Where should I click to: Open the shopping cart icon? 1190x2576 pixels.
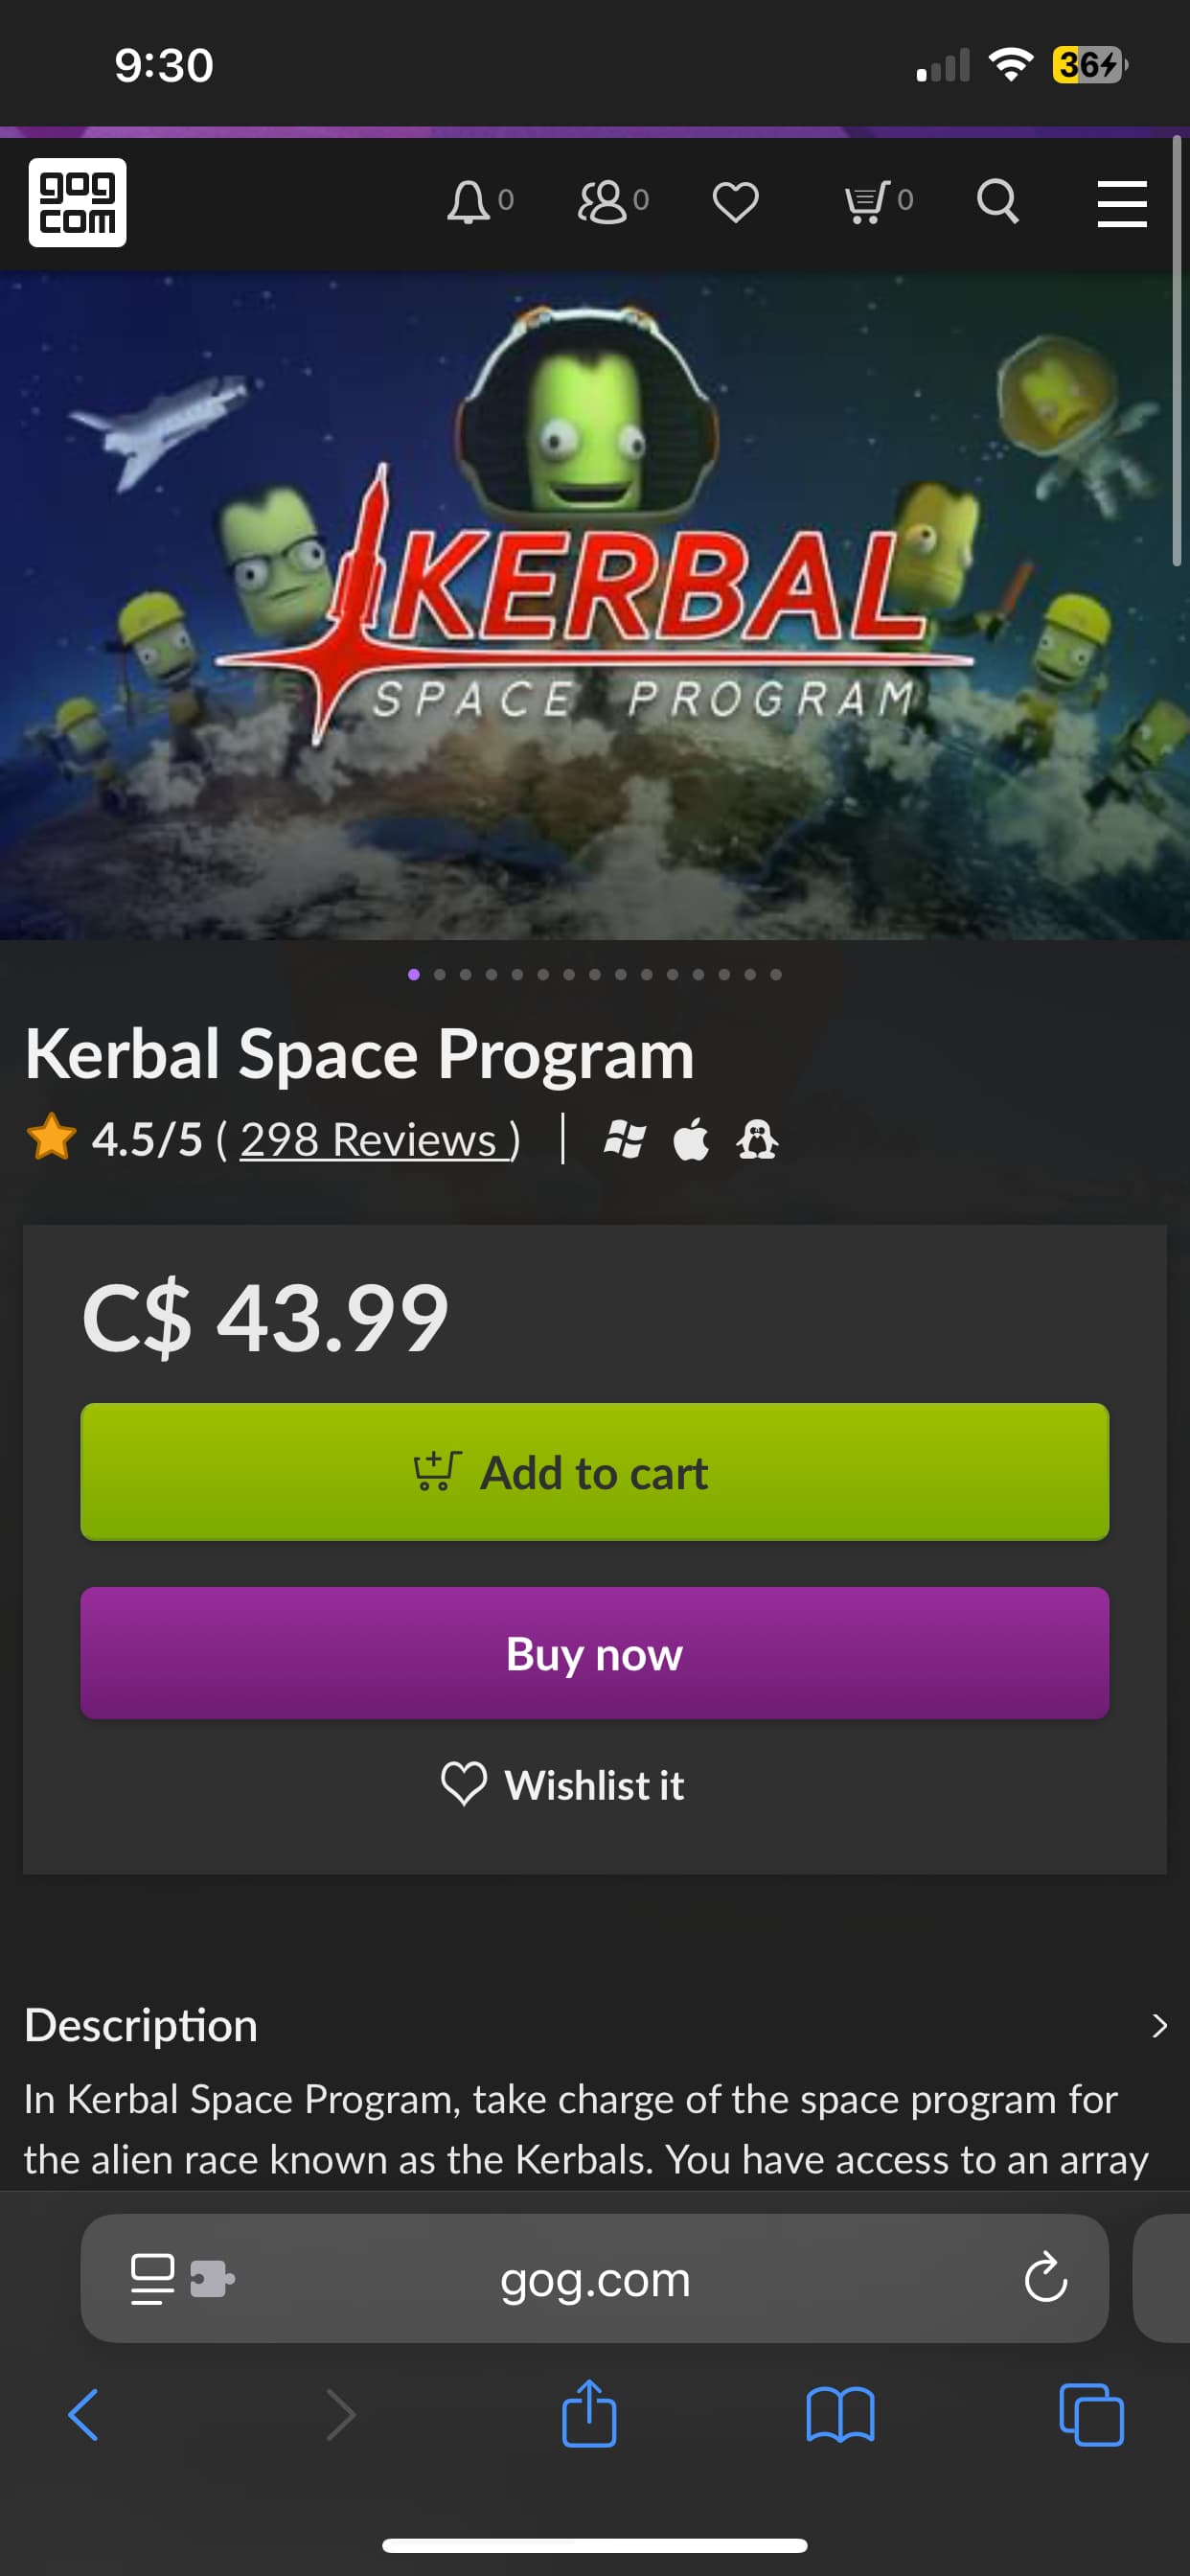pyautogui.click(x=866, y=202)
